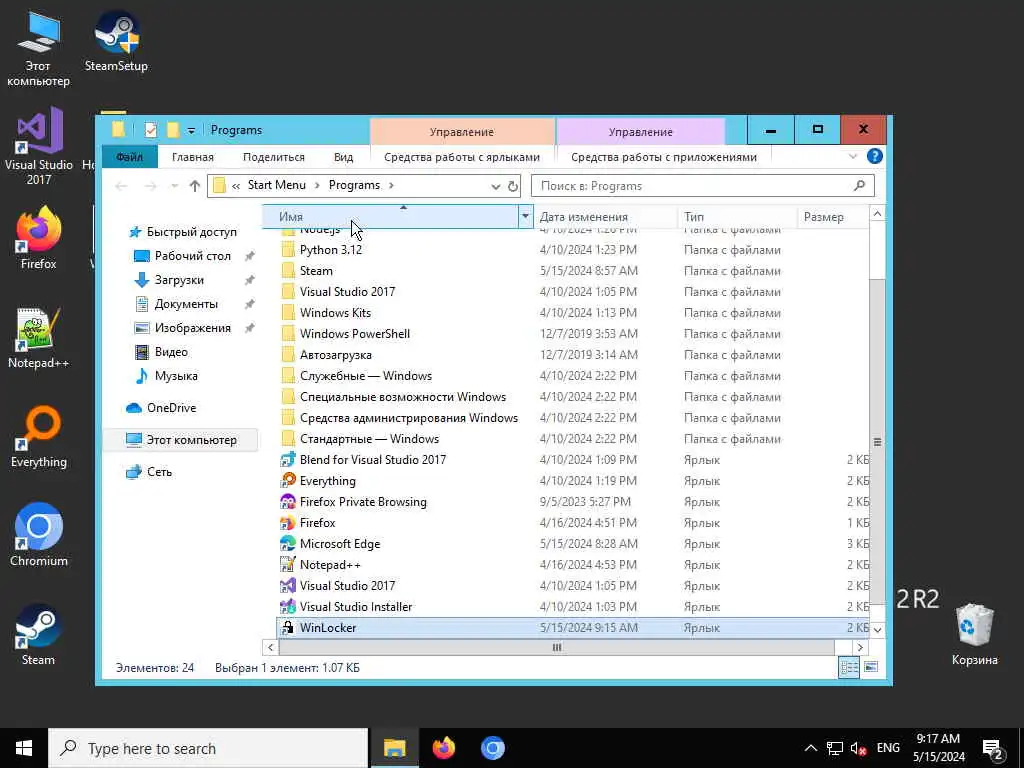Click the taskbar Type here to search box
Screen dimensions: 1024x768
coord(208,748)
